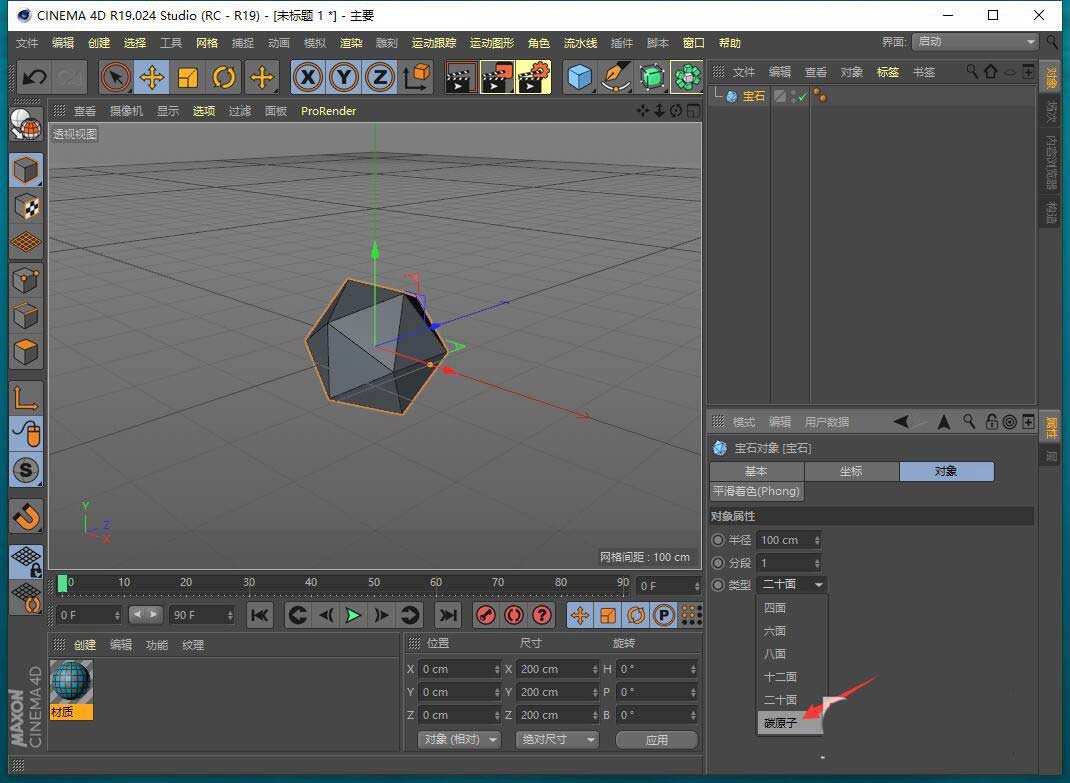Image resolution: width=1070 pixels, height=783 pixels.
Task: Toggle Snap magnet icon
Action: point(26,517)
